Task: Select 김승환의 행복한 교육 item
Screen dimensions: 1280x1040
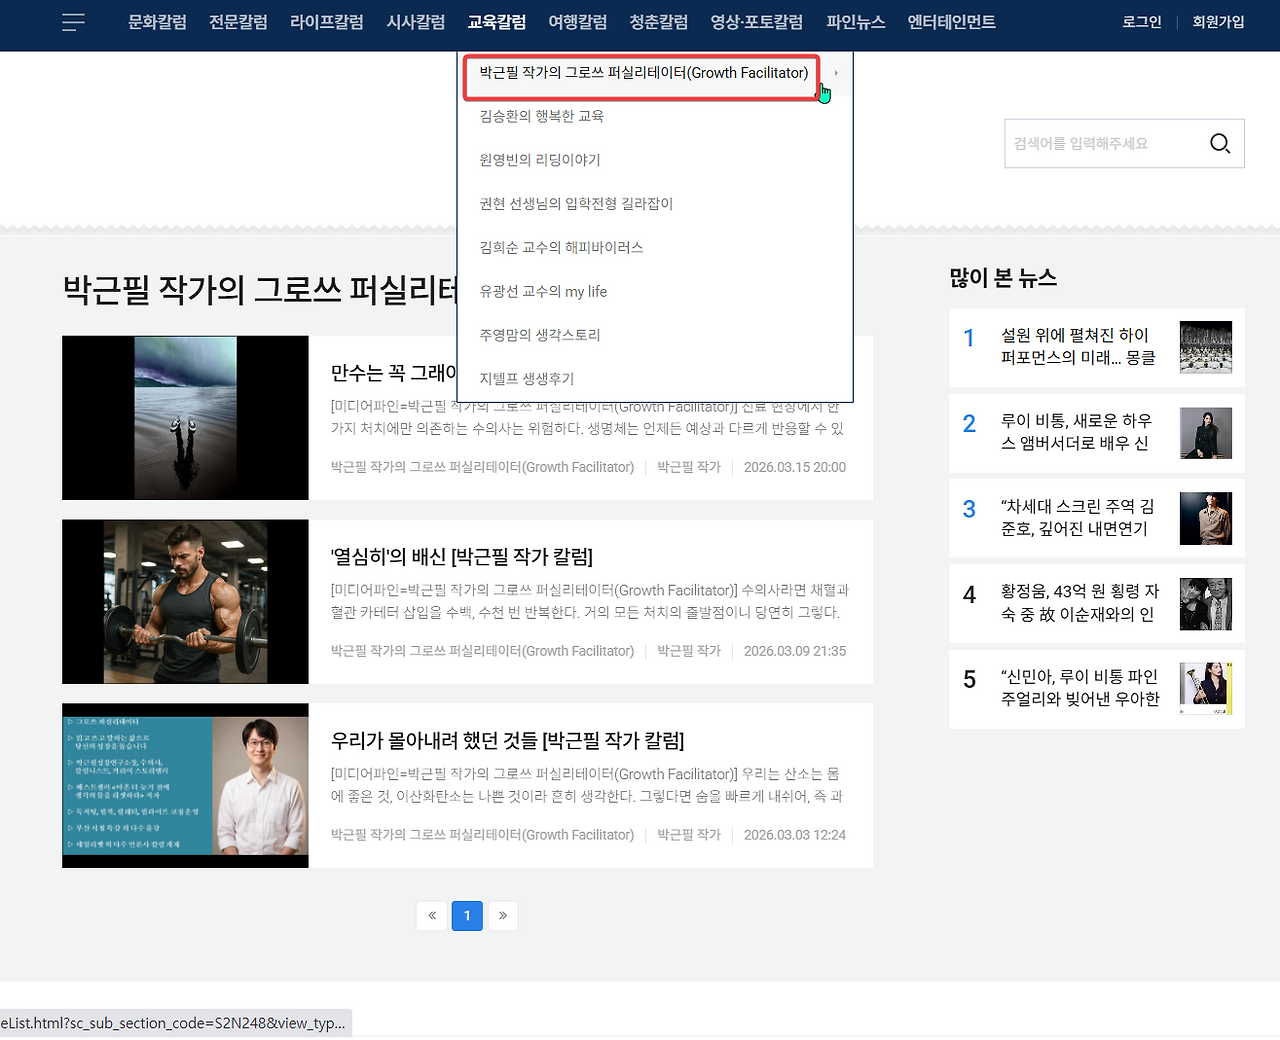Action: coord(542,116)
